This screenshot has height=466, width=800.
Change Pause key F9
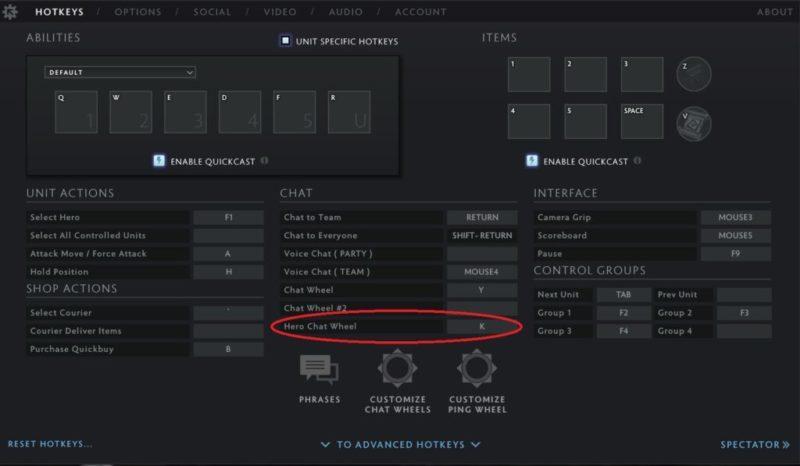click(x=735, y=254)
